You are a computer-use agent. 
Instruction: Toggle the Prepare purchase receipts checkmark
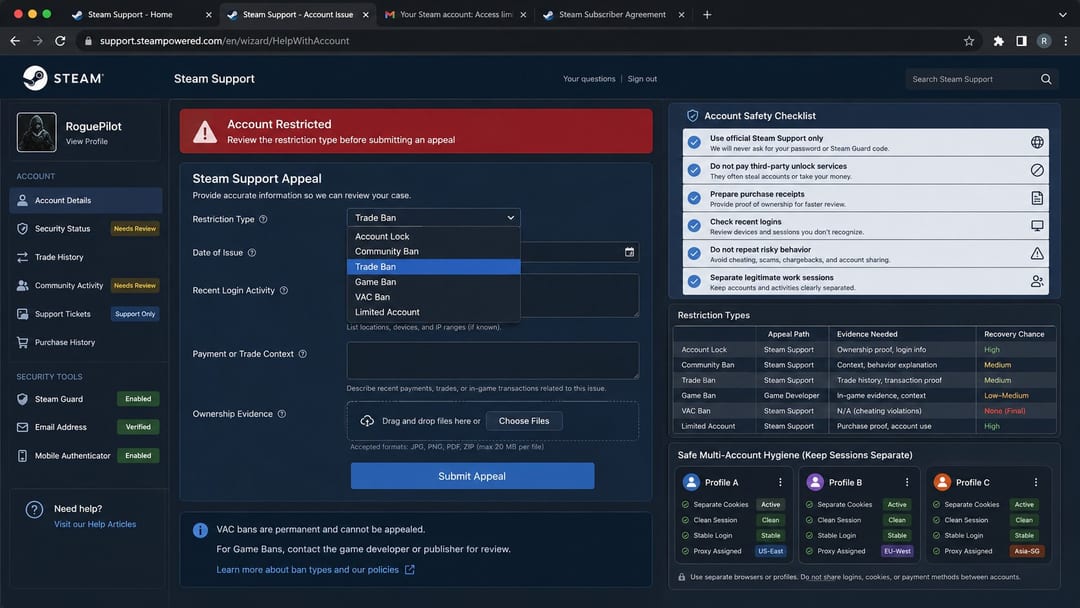(694, 198)
